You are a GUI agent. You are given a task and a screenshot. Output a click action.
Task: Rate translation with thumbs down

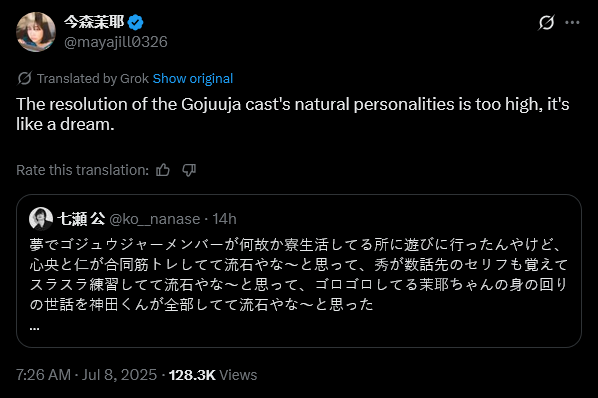coord(189,170)
